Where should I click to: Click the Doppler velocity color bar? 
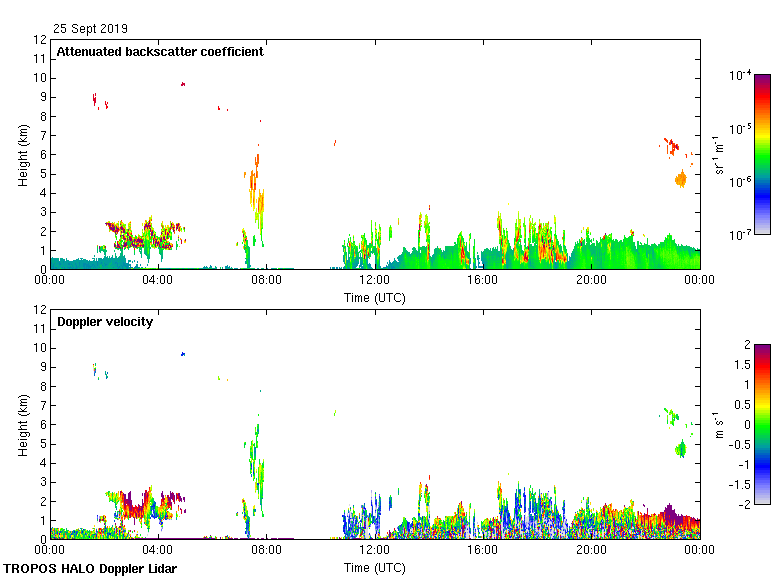click(762, 424)
